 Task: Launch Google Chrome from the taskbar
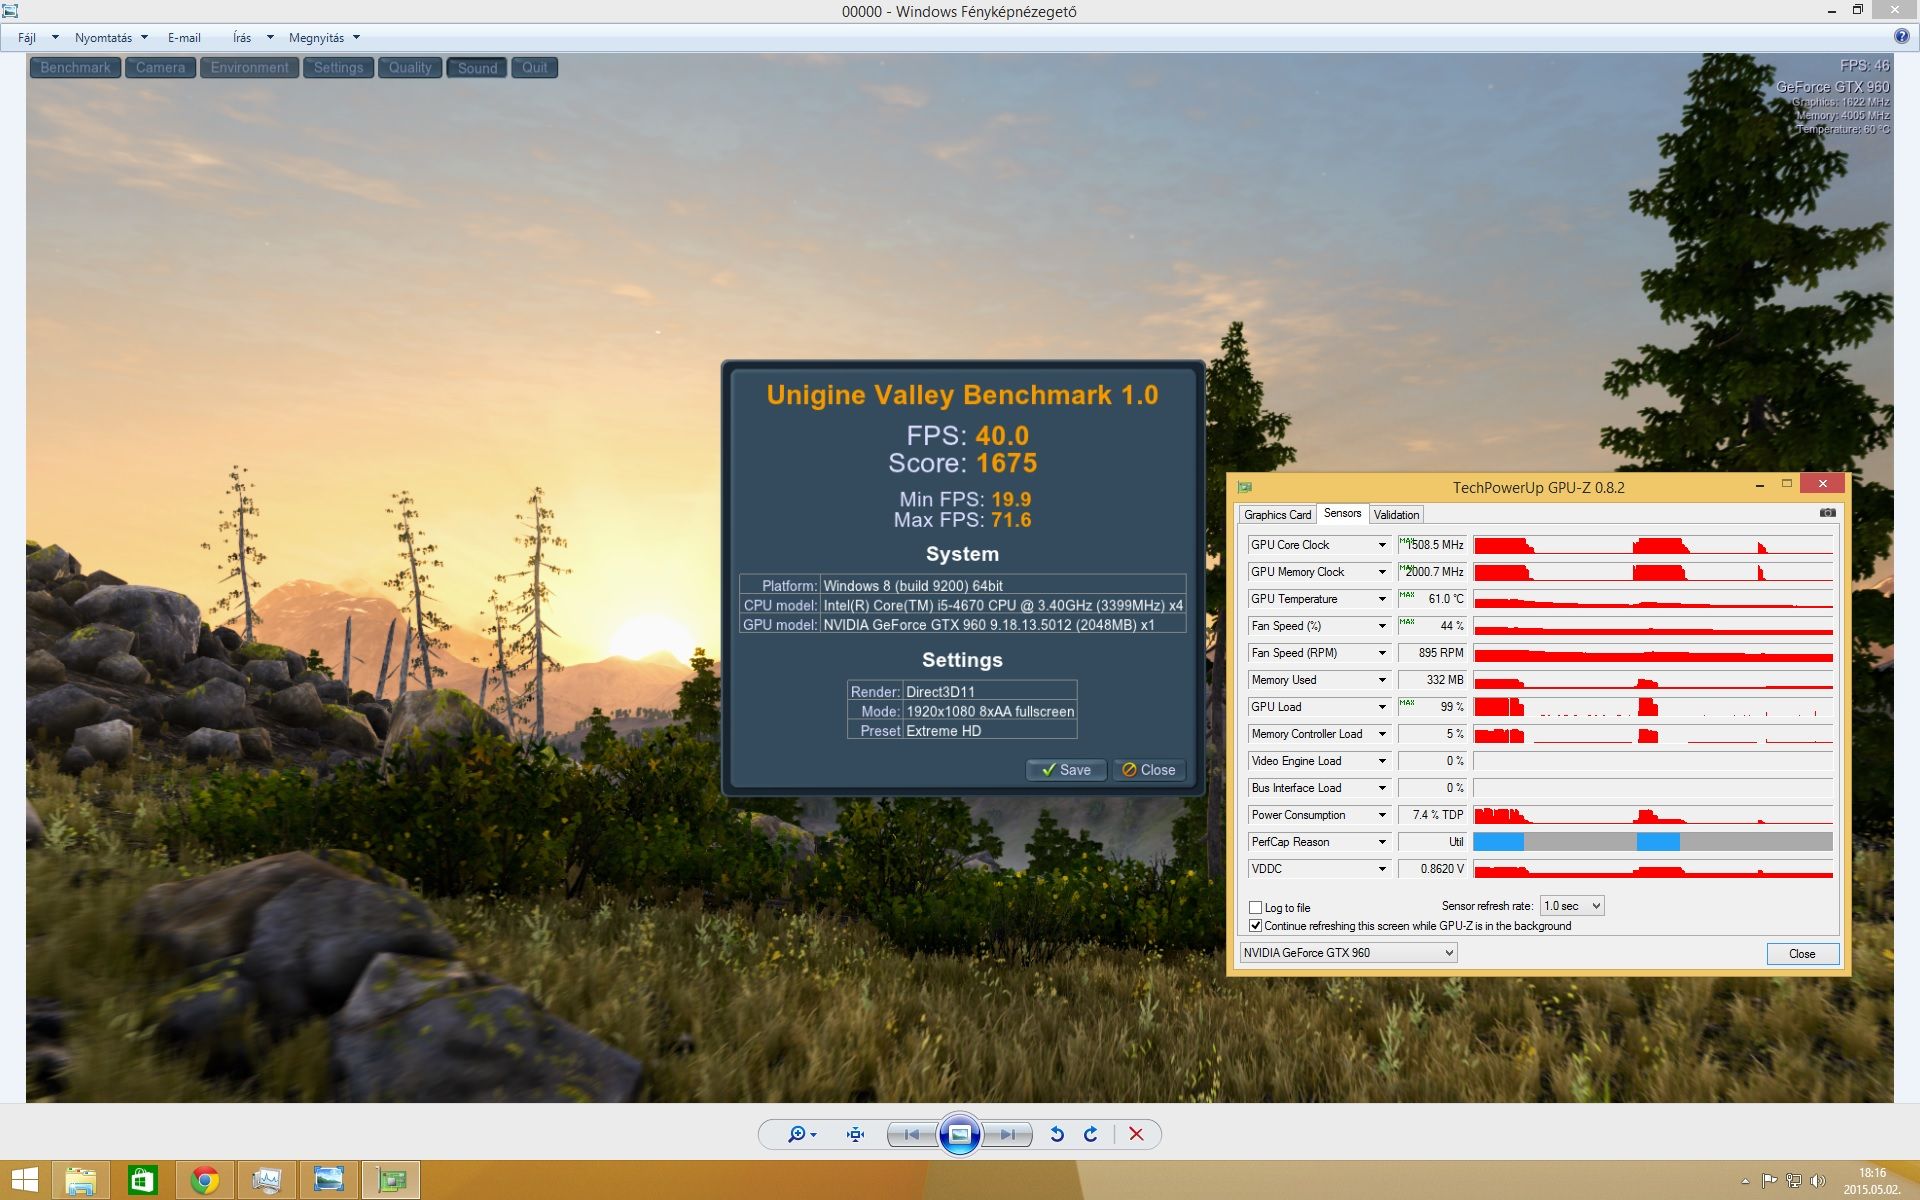tap(205, 1181)
